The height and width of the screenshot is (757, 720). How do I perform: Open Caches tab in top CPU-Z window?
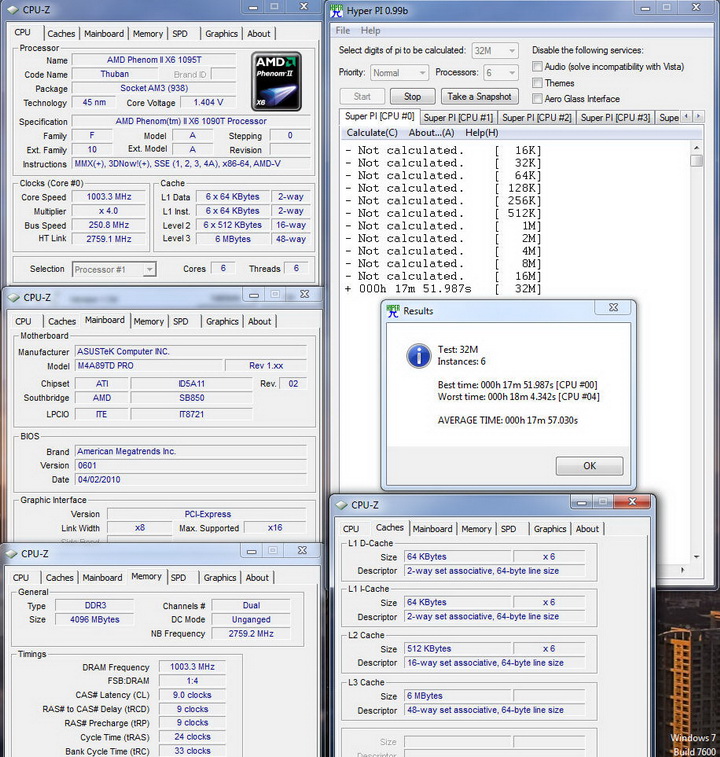coord(61,34)
